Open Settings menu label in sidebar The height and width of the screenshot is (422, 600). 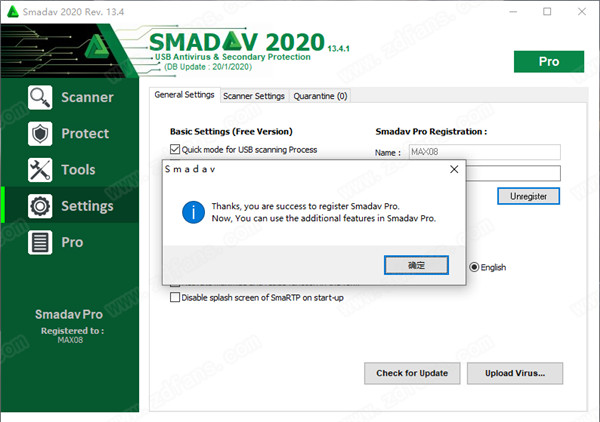click(87, 206)
